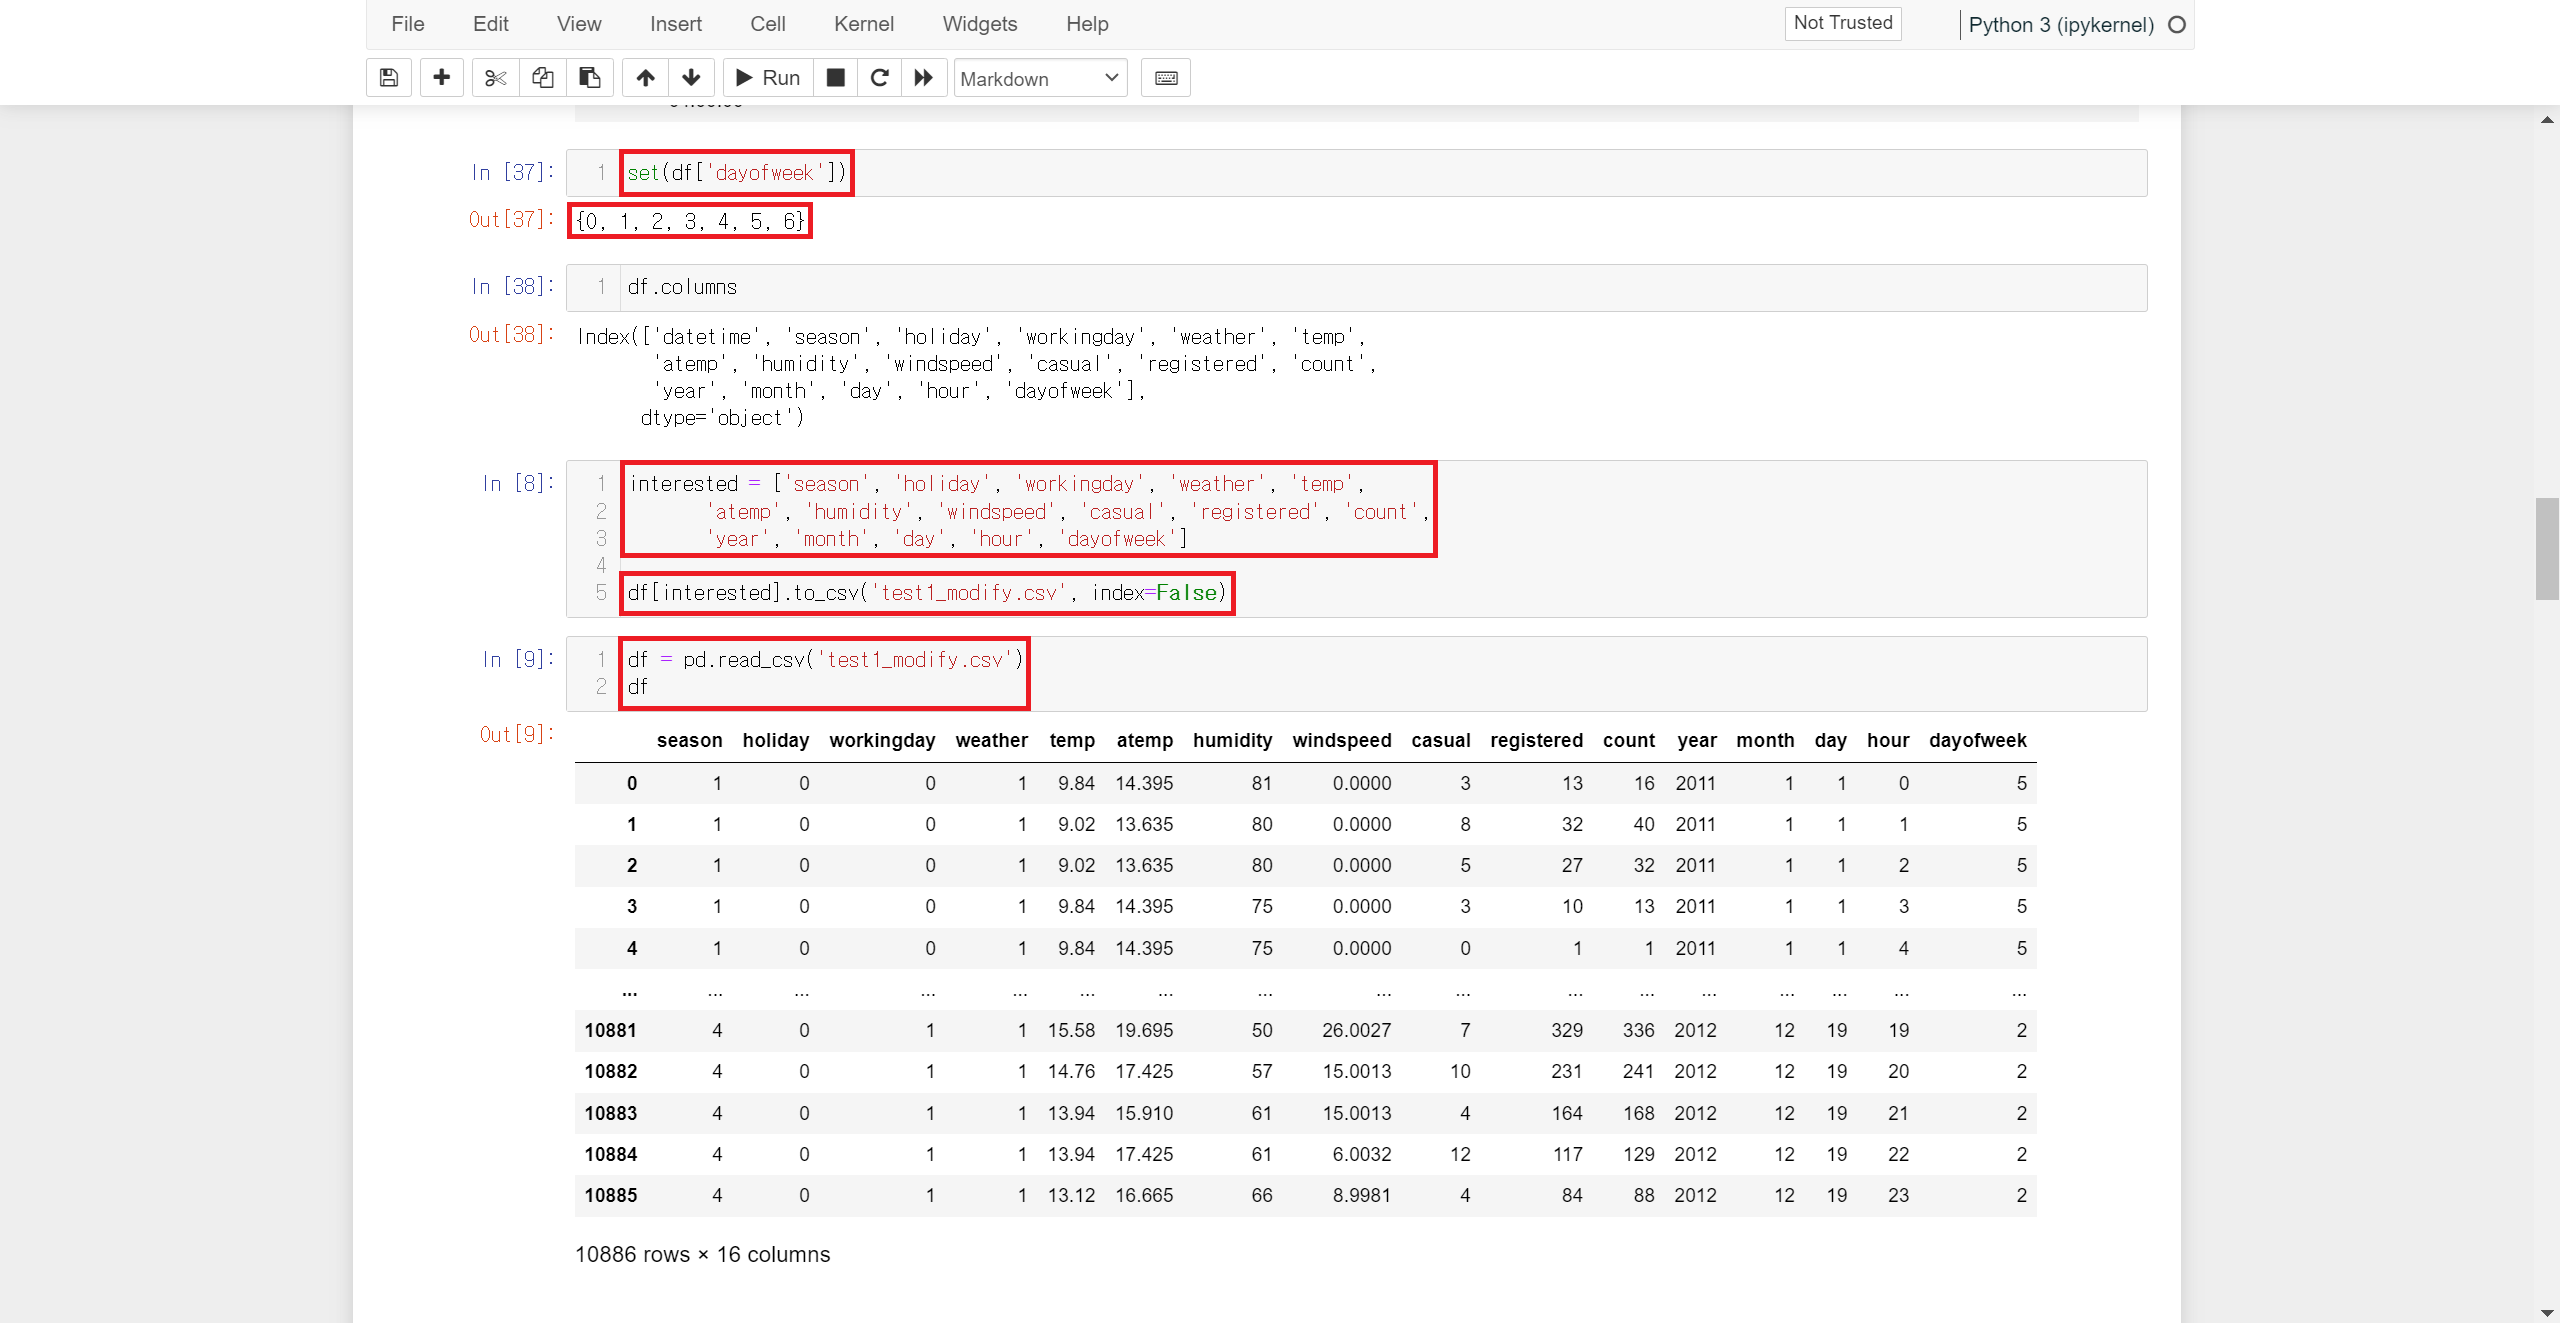This screenshot has width=2560, height=1323.
Task: Click the scroll-down arrow at bottom right
Action: [2546, 1312]
